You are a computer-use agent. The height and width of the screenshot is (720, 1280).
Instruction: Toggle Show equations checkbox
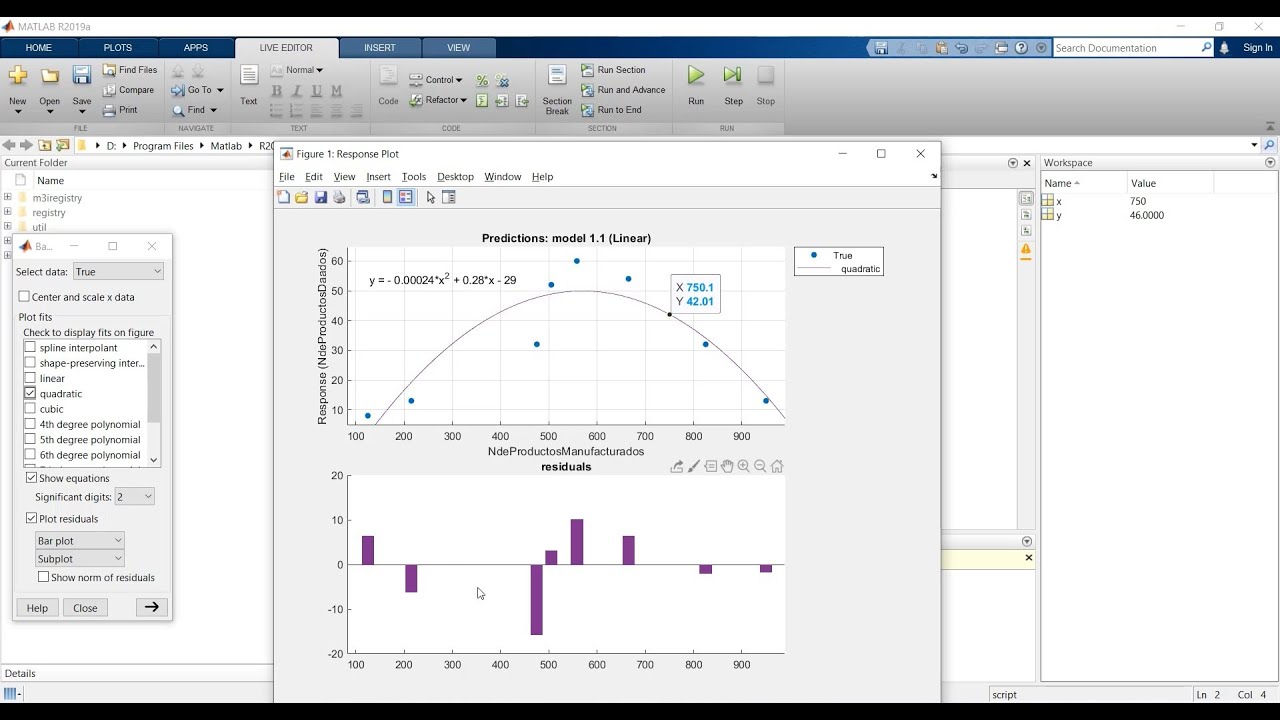(31, 478)
